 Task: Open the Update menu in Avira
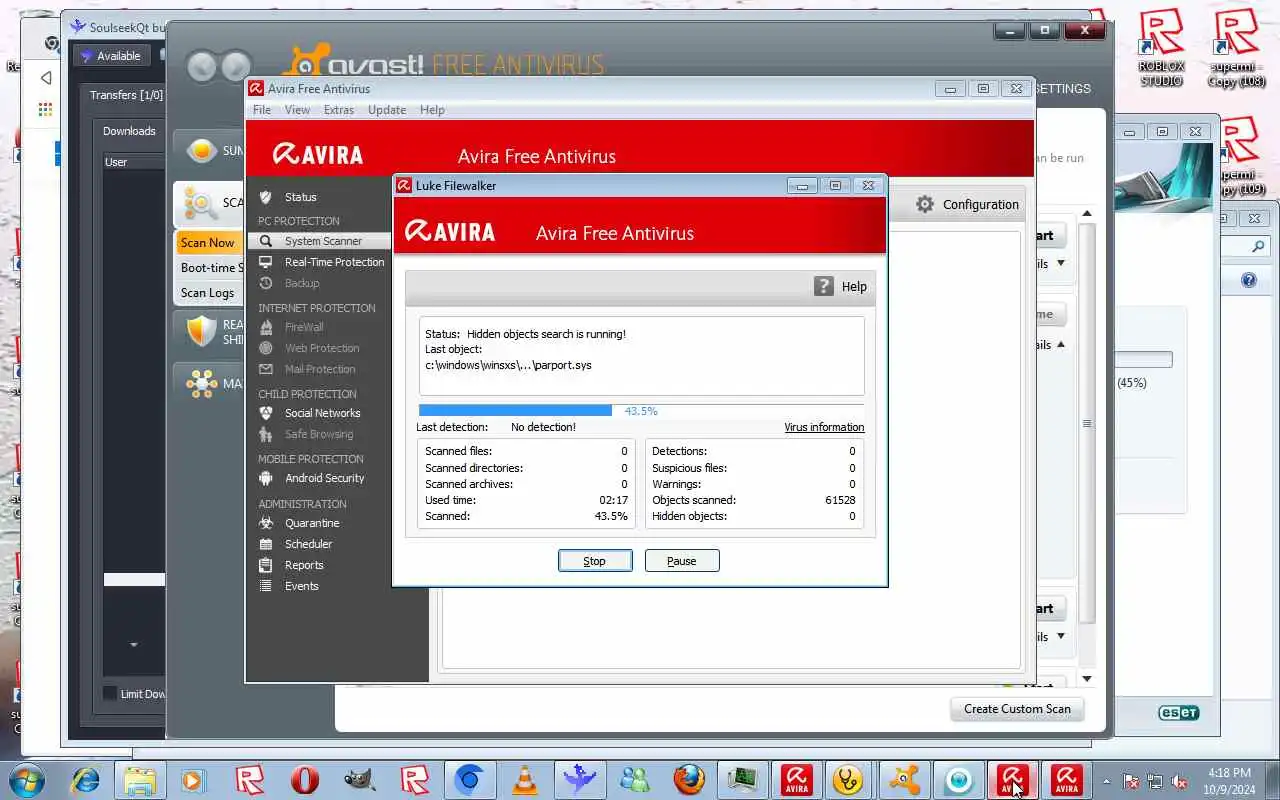click(387, 110)
